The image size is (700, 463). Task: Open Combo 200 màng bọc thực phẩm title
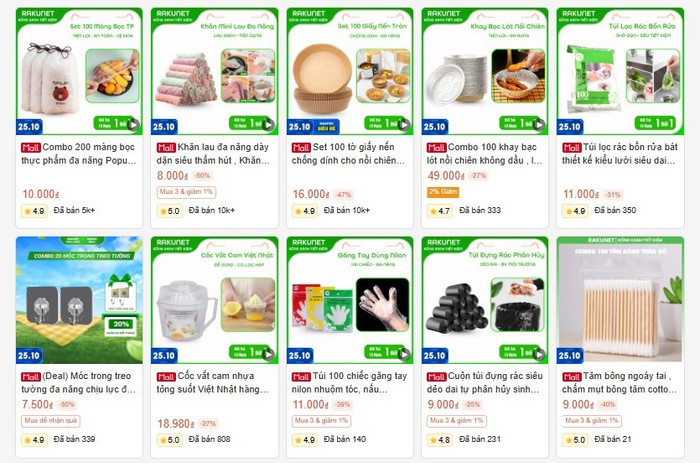tap(79, 154)
